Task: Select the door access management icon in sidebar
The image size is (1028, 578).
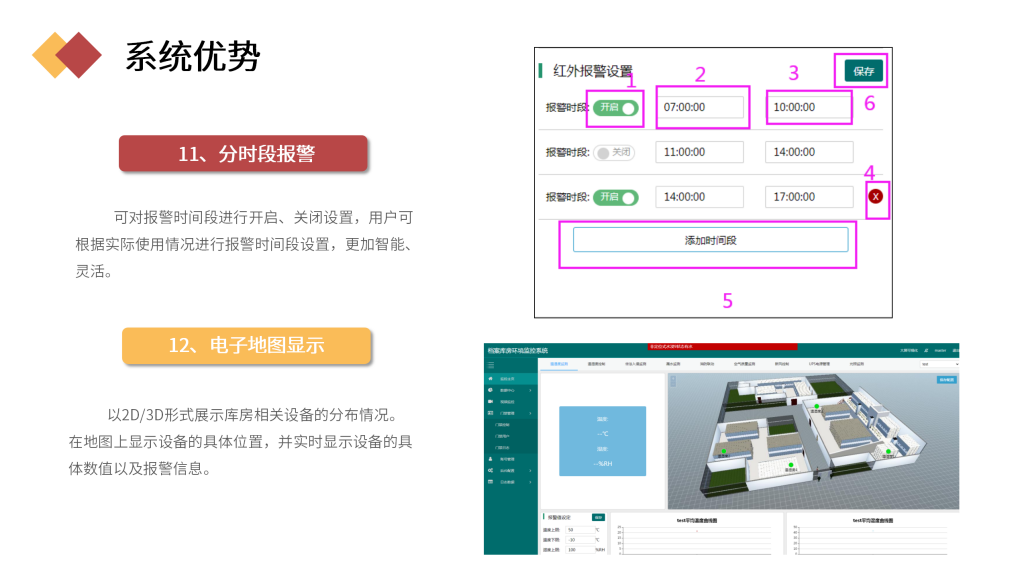Action: click(491, 413)
